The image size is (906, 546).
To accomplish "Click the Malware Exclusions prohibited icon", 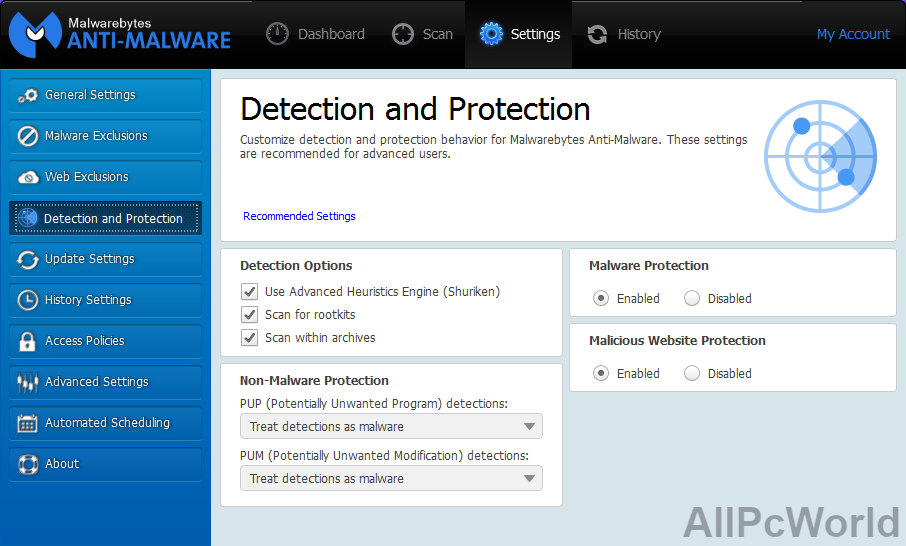I will 28,136.
